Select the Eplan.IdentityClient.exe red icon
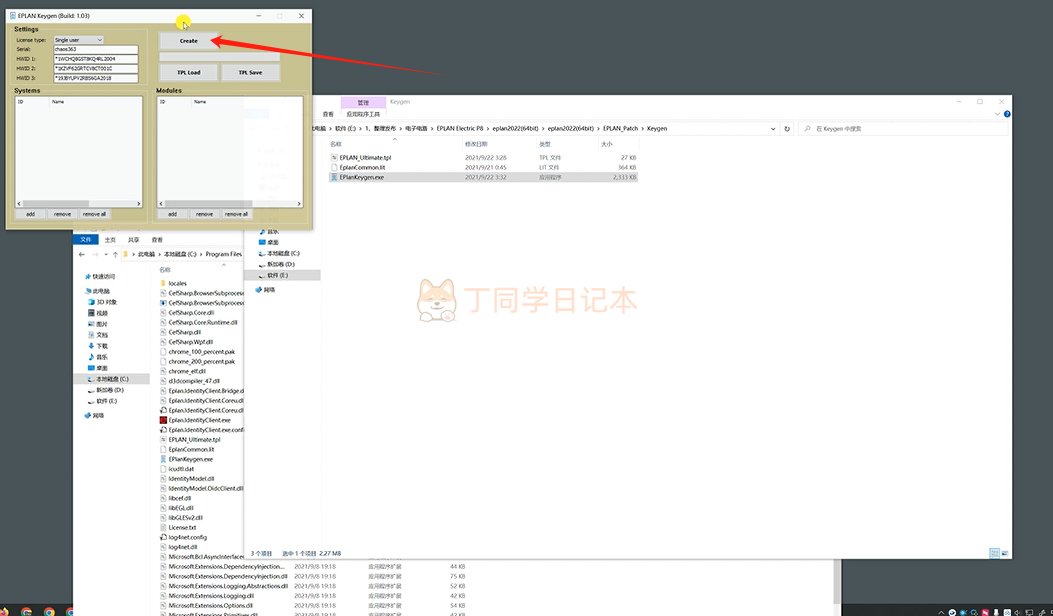Image resolution: width=1053 pixels, height=616 pixels. [x=163, y=420]
